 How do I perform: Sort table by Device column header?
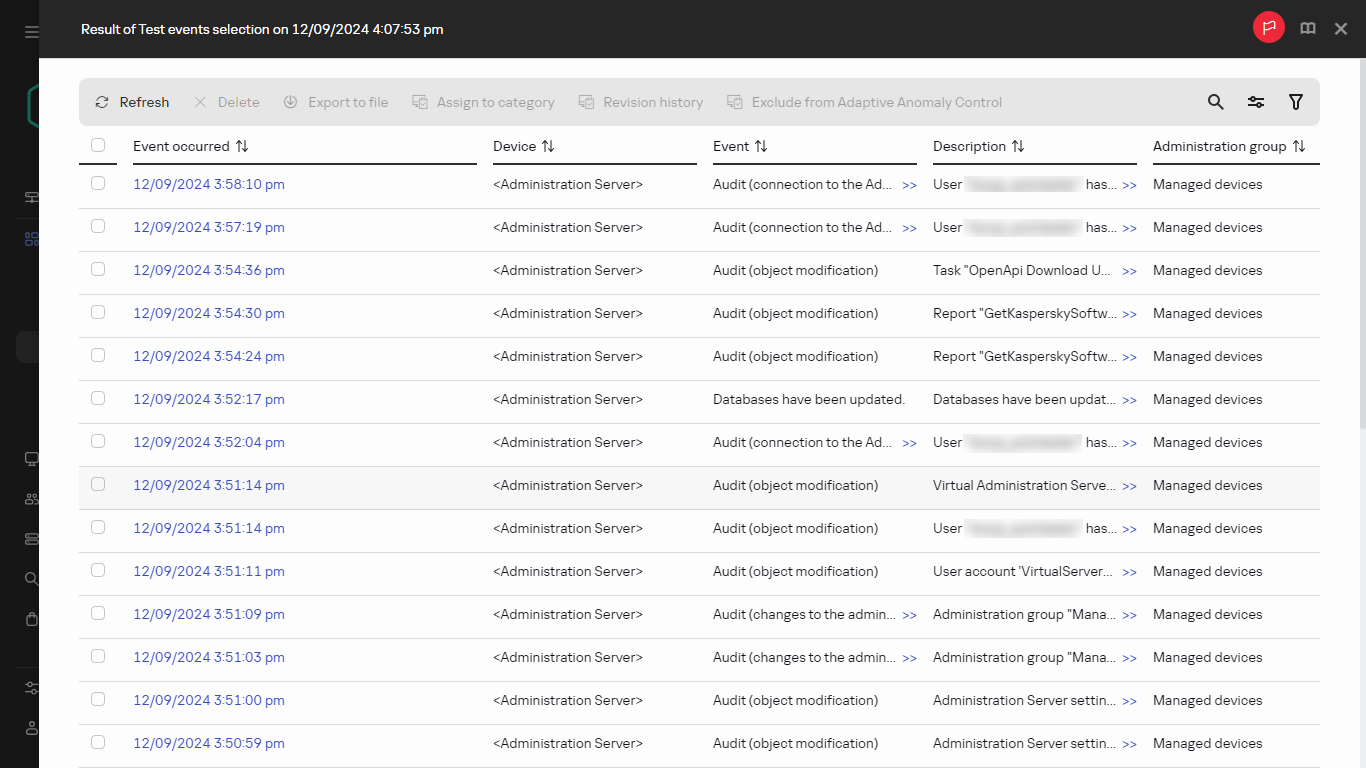[x=515, y=146]
